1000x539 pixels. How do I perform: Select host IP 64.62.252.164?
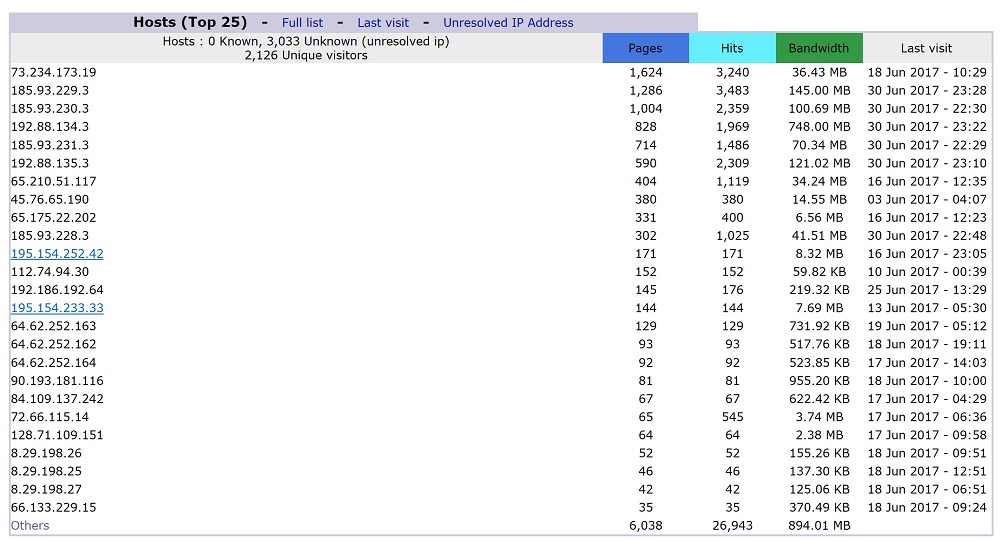pyautogui.click(x=54, y=363)
